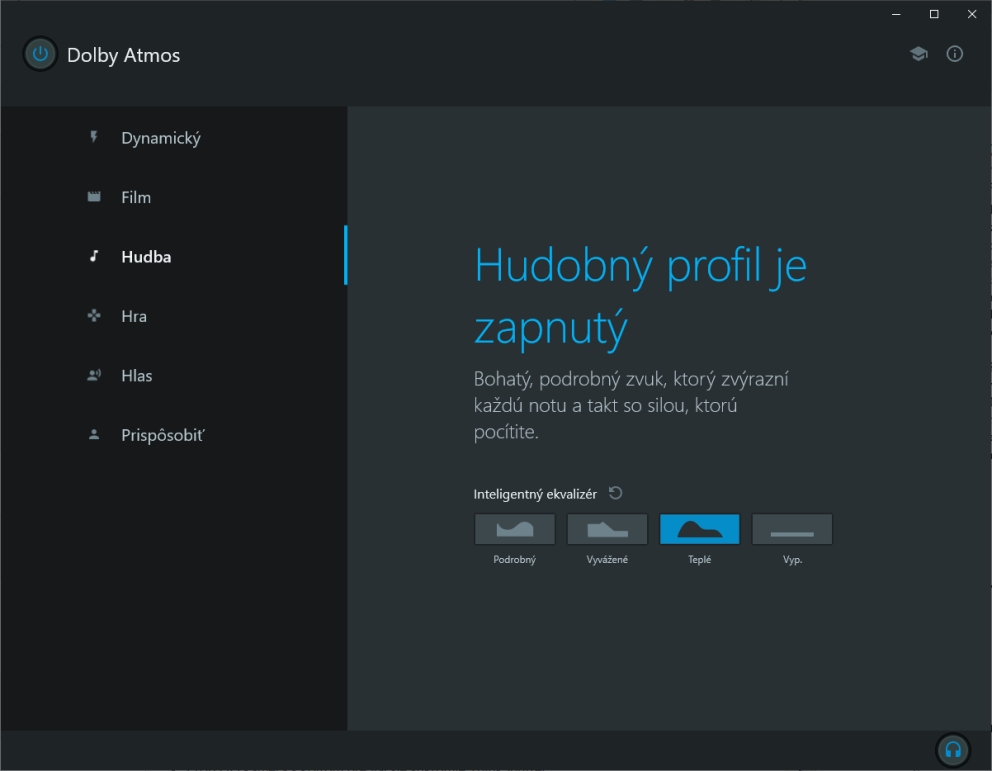The height and width of the screenshot is (771, 992).
Task: Turn off equalizer with Vyp. option
Action: (792, 529)
